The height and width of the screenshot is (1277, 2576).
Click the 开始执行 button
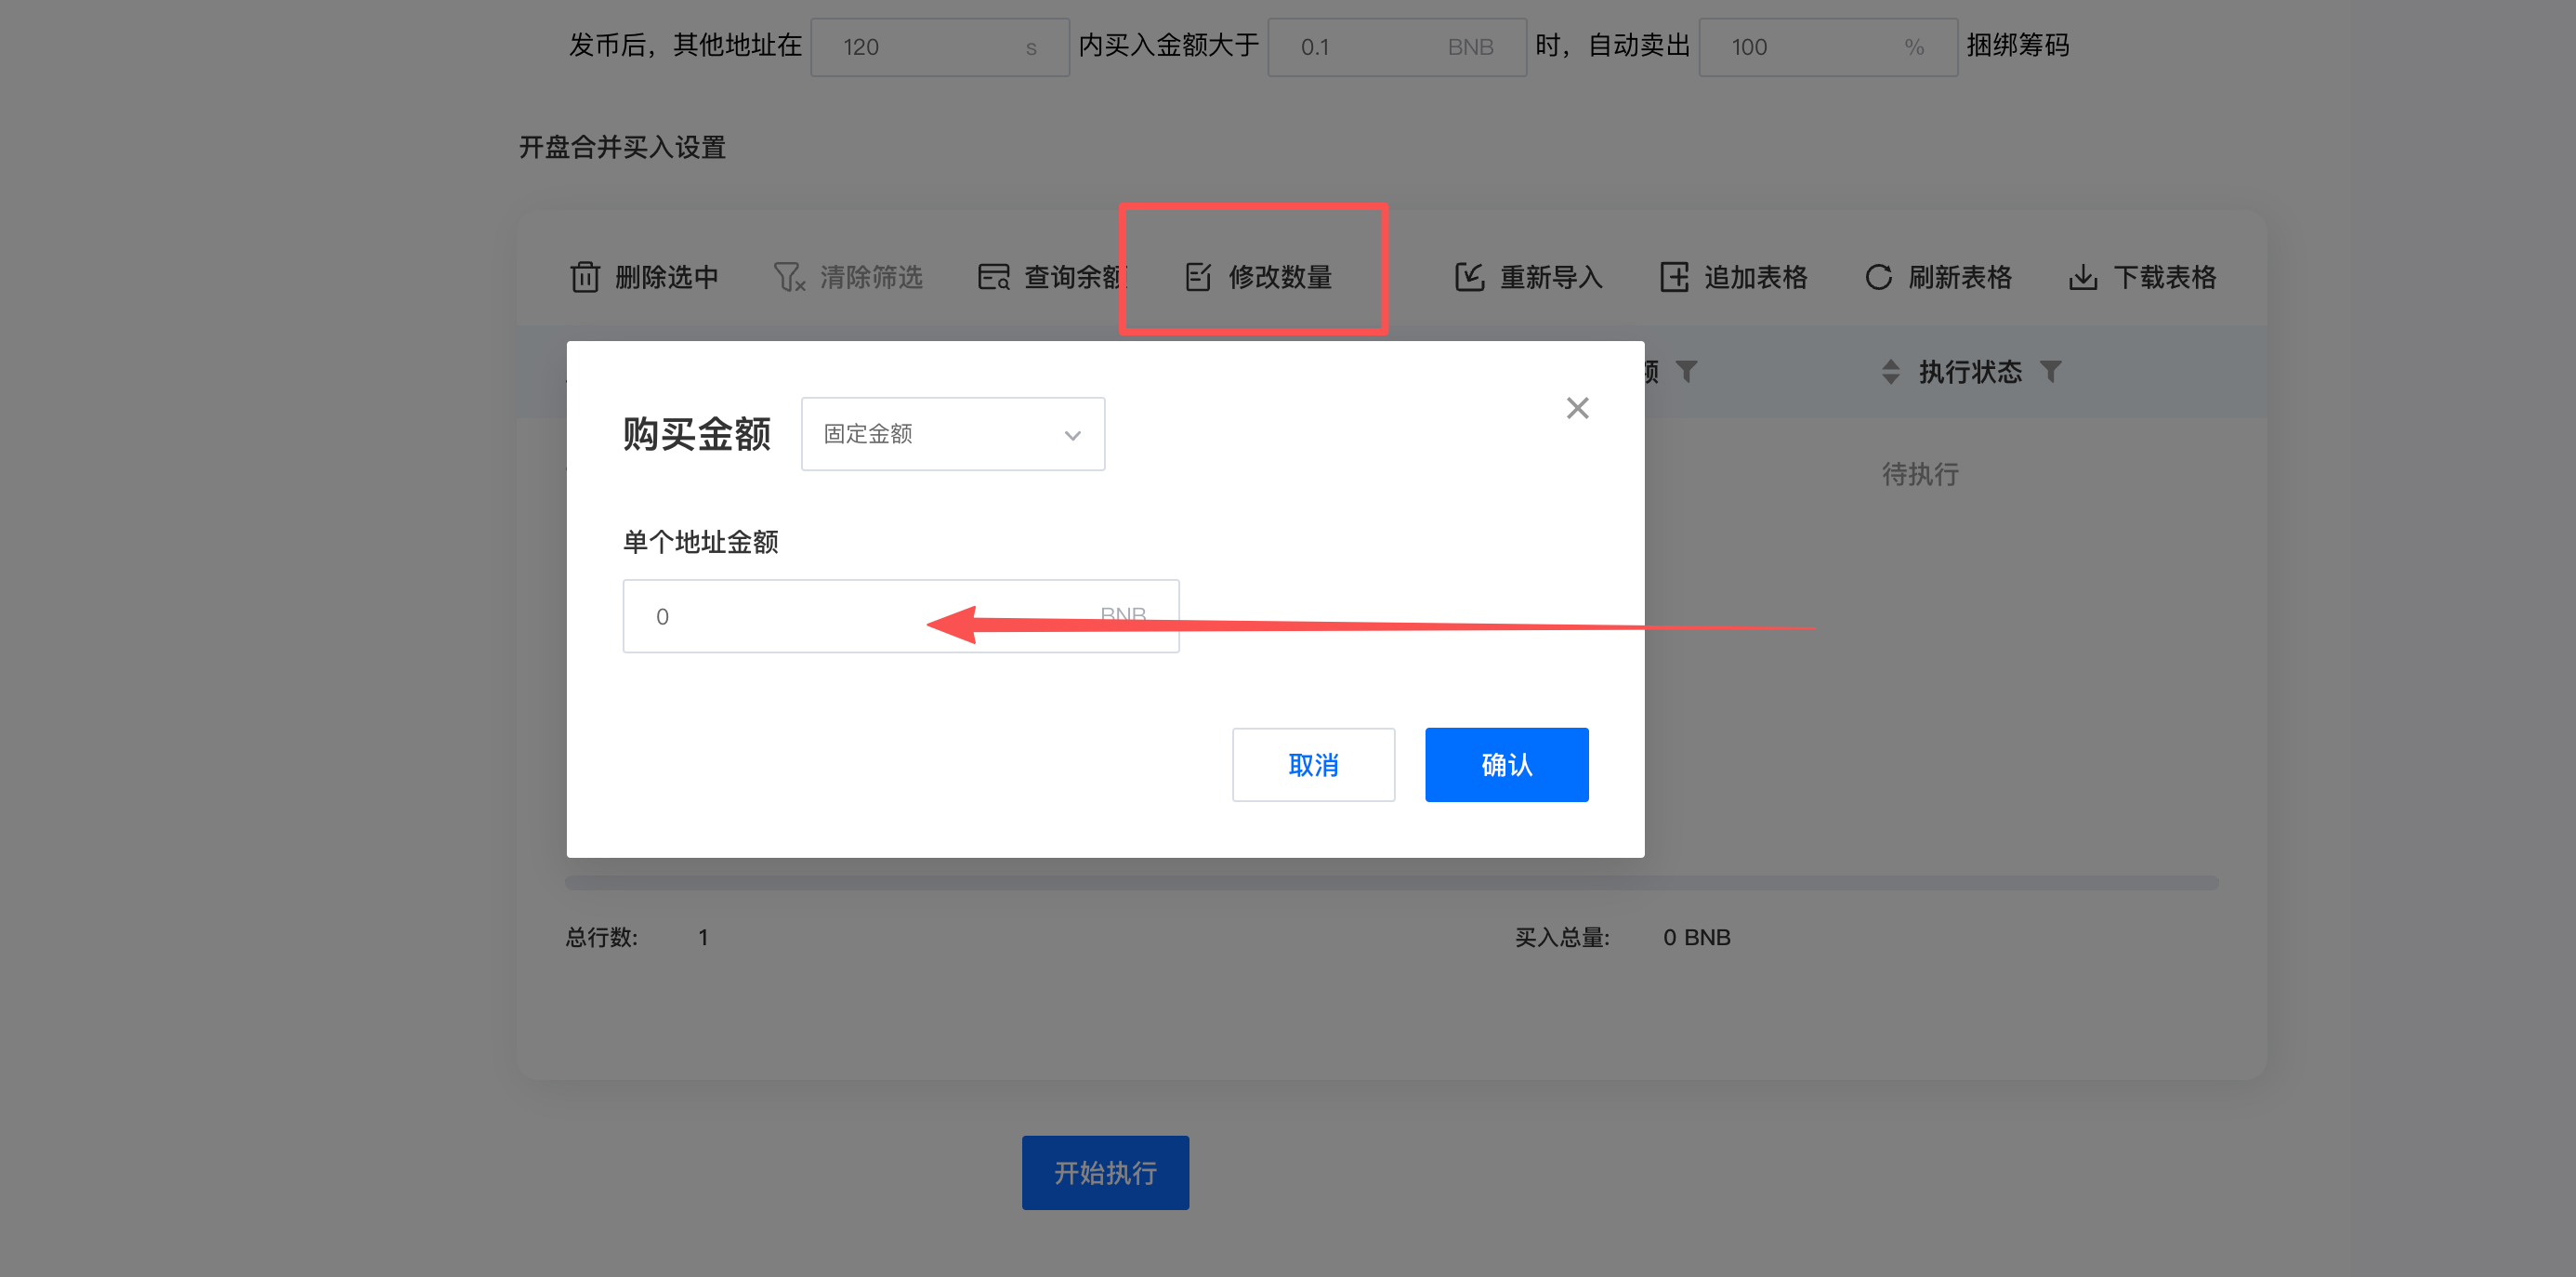[x=1105, y=1172]
